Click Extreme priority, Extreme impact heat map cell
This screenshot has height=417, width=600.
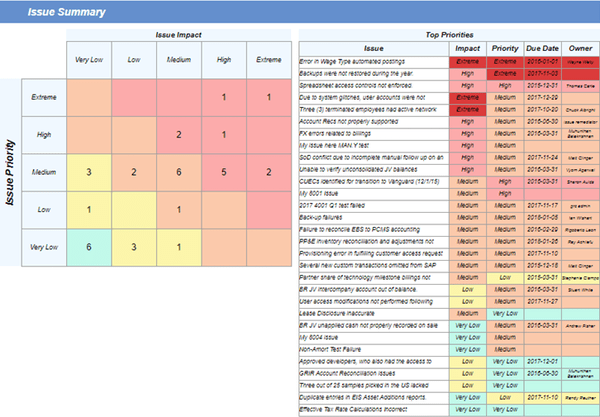[267, 97]
